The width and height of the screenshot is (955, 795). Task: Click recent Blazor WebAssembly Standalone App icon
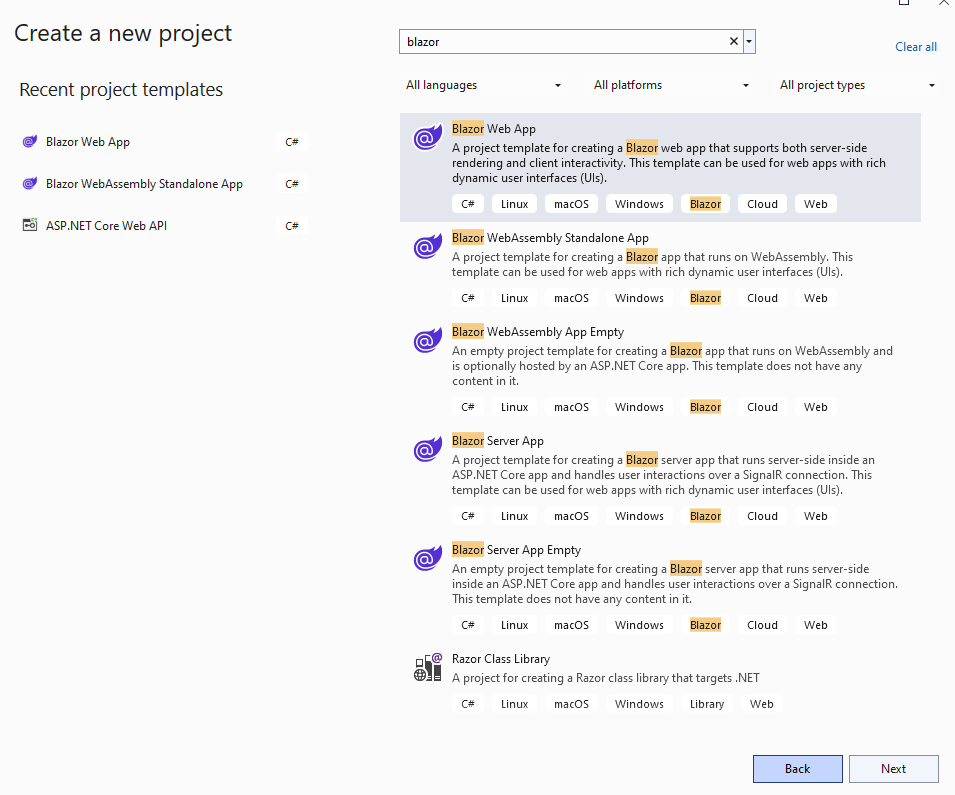tap(30, 183)
